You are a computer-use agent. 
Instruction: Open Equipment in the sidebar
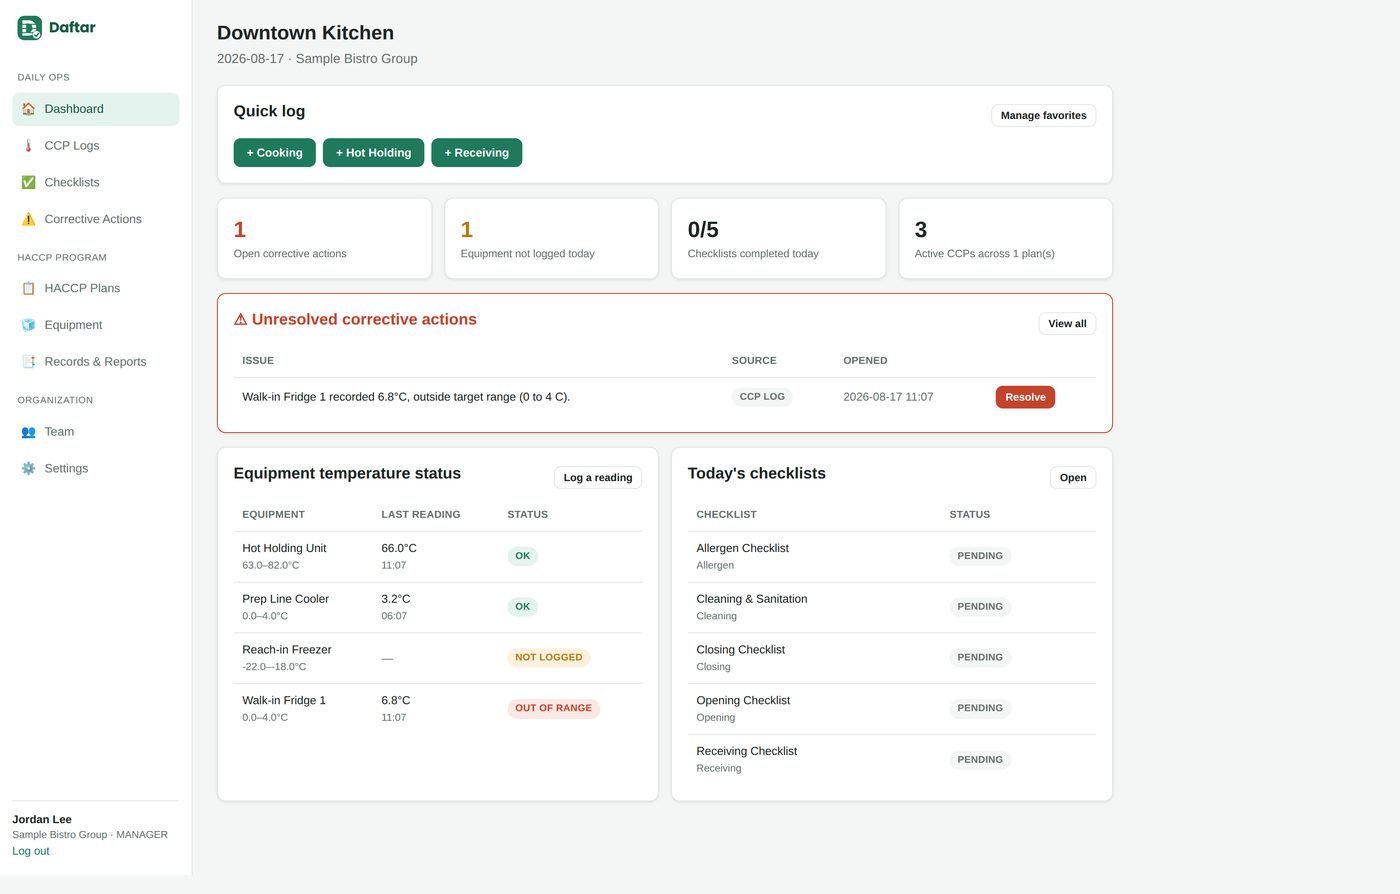(x=95, y=325)
